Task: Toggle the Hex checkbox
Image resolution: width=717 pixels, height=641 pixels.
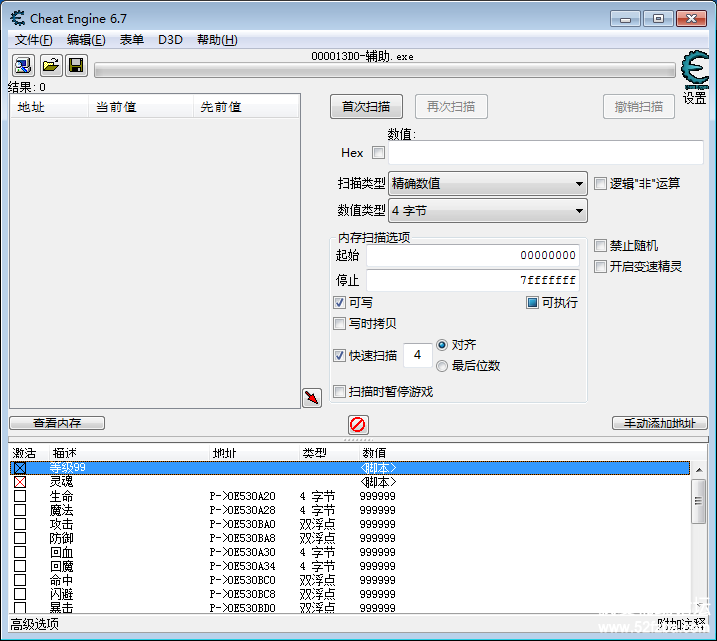Action: [x=378, y=153]
